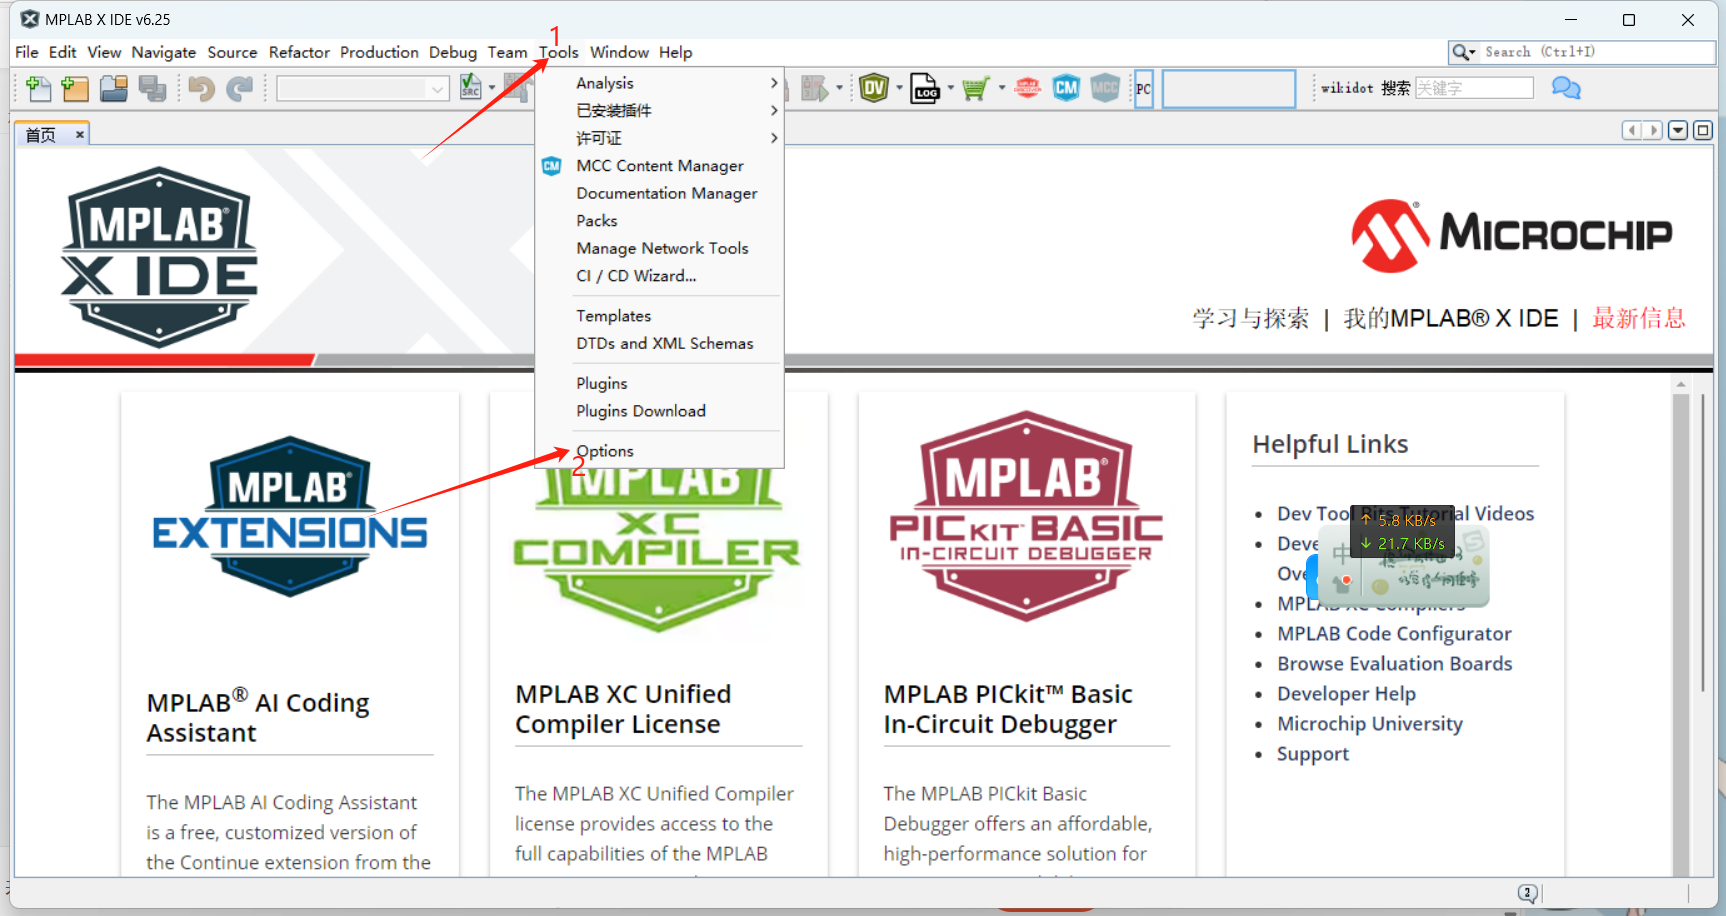
Task: Open the 已安装插件 submenu
Action: tap(660, 110)
